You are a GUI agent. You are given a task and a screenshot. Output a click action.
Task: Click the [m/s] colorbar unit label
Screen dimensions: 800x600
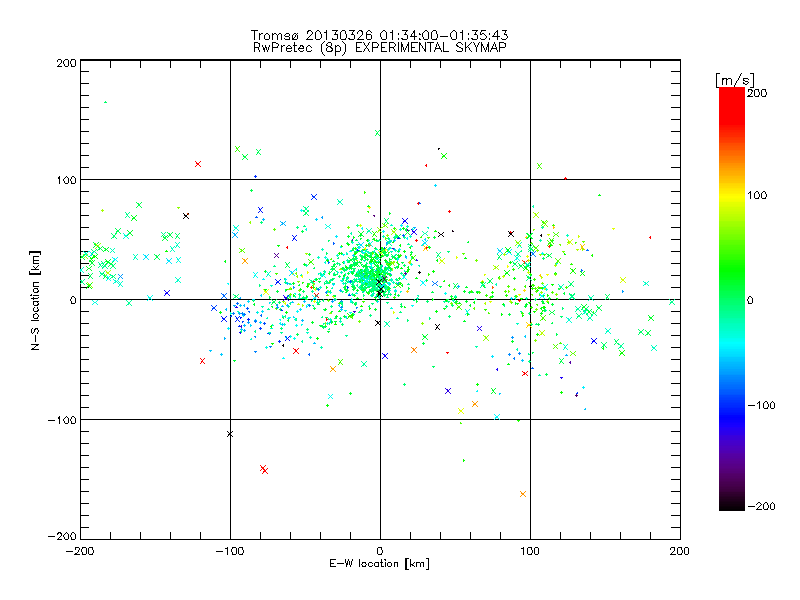pyautogui.click(x=735, y=80)
